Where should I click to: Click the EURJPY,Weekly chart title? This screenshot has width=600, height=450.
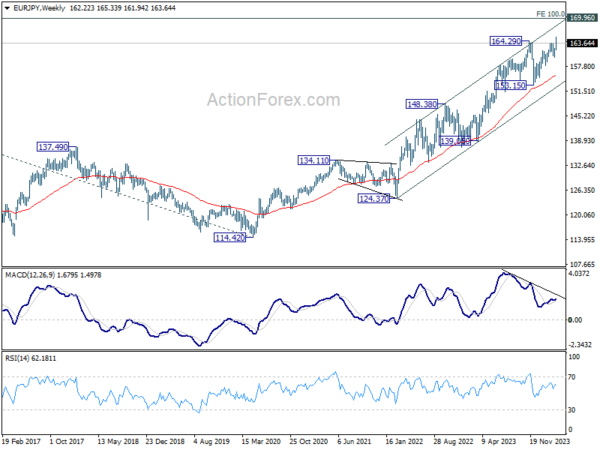pyautogui.click(x=39, y=8)
